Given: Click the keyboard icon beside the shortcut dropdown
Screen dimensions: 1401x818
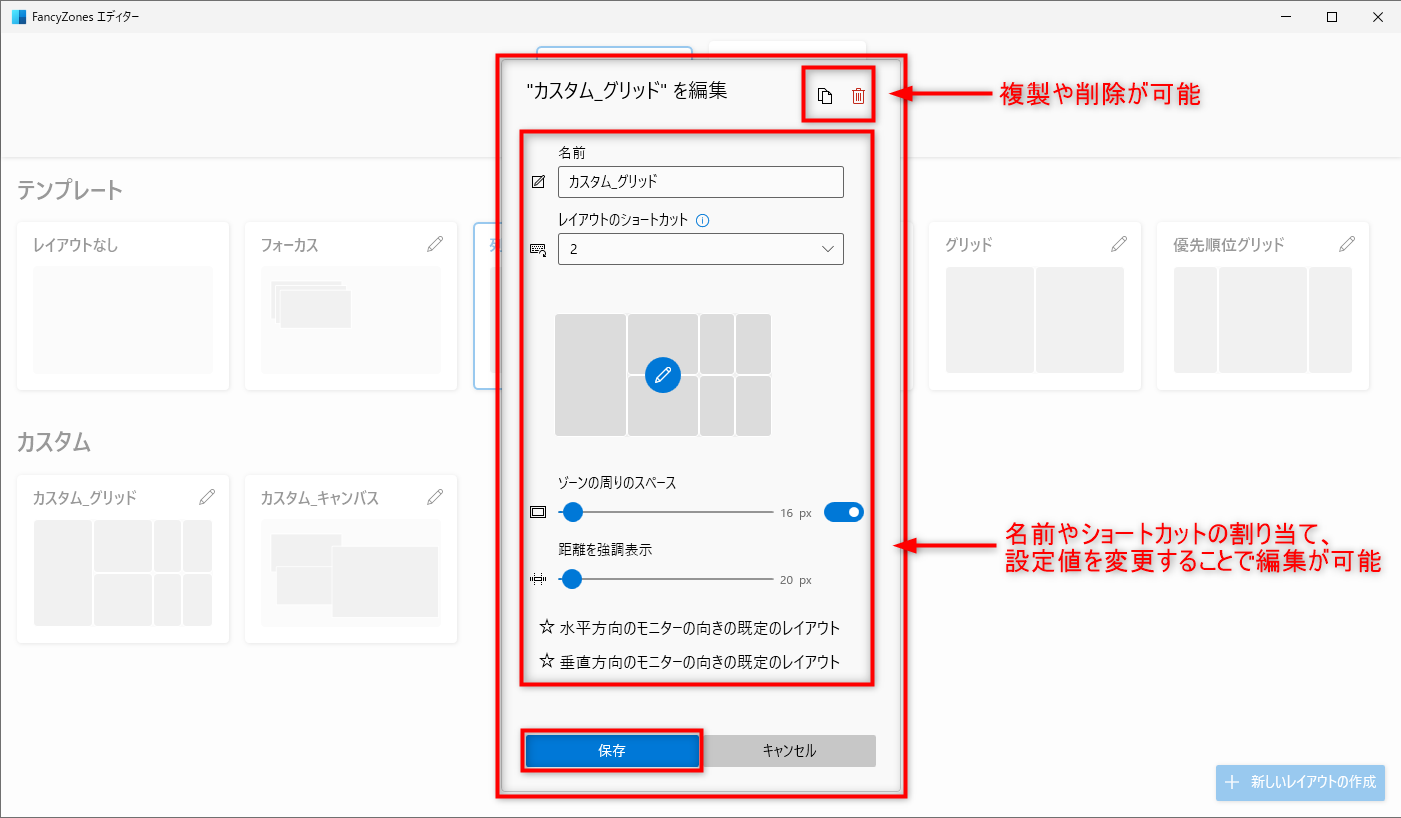Looking at the screenshot, I should click(x=537, y=249).
